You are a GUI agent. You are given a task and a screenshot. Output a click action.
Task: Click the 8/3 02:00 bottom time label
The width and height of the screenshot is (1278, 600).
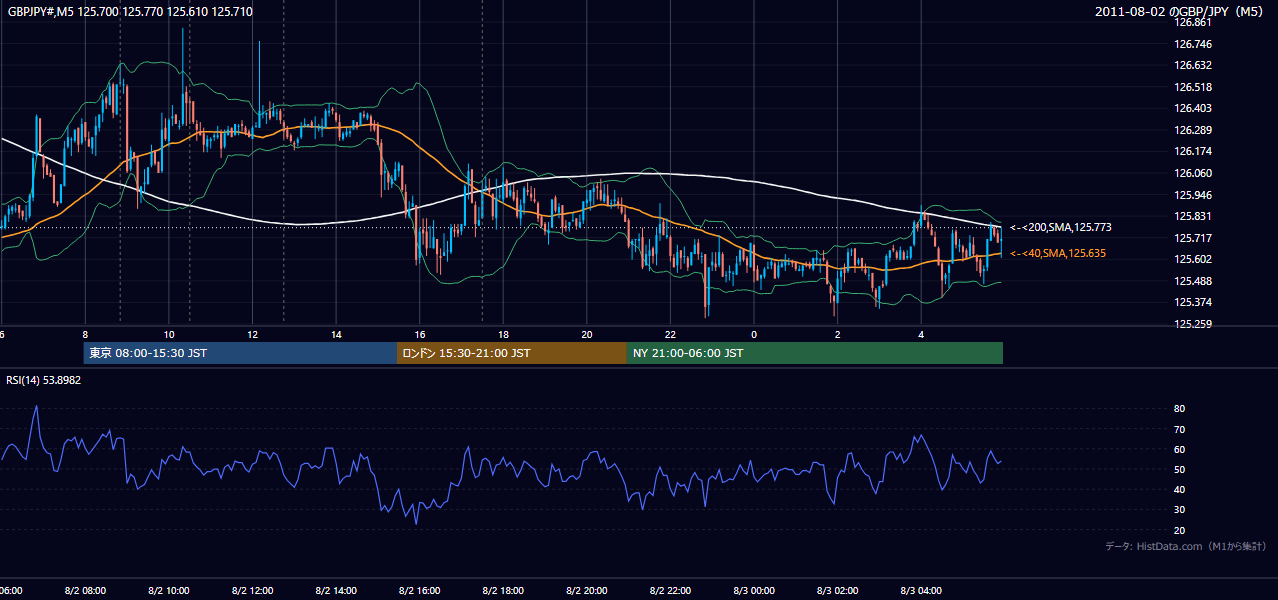pos(838,591)
